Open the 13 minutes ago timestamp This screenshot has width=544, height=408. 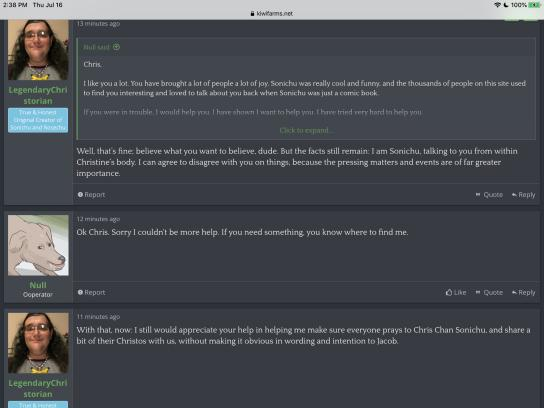(x=98, y=24)
